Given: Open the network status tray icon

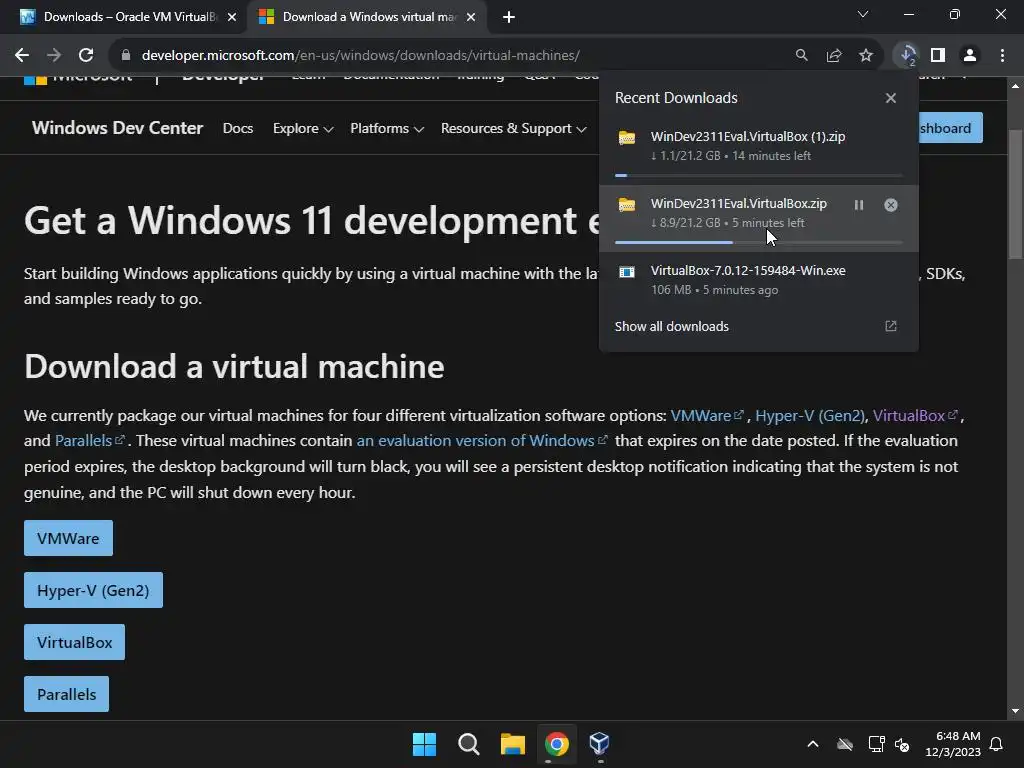Looking at the screenshot, I should pos(876,744).
